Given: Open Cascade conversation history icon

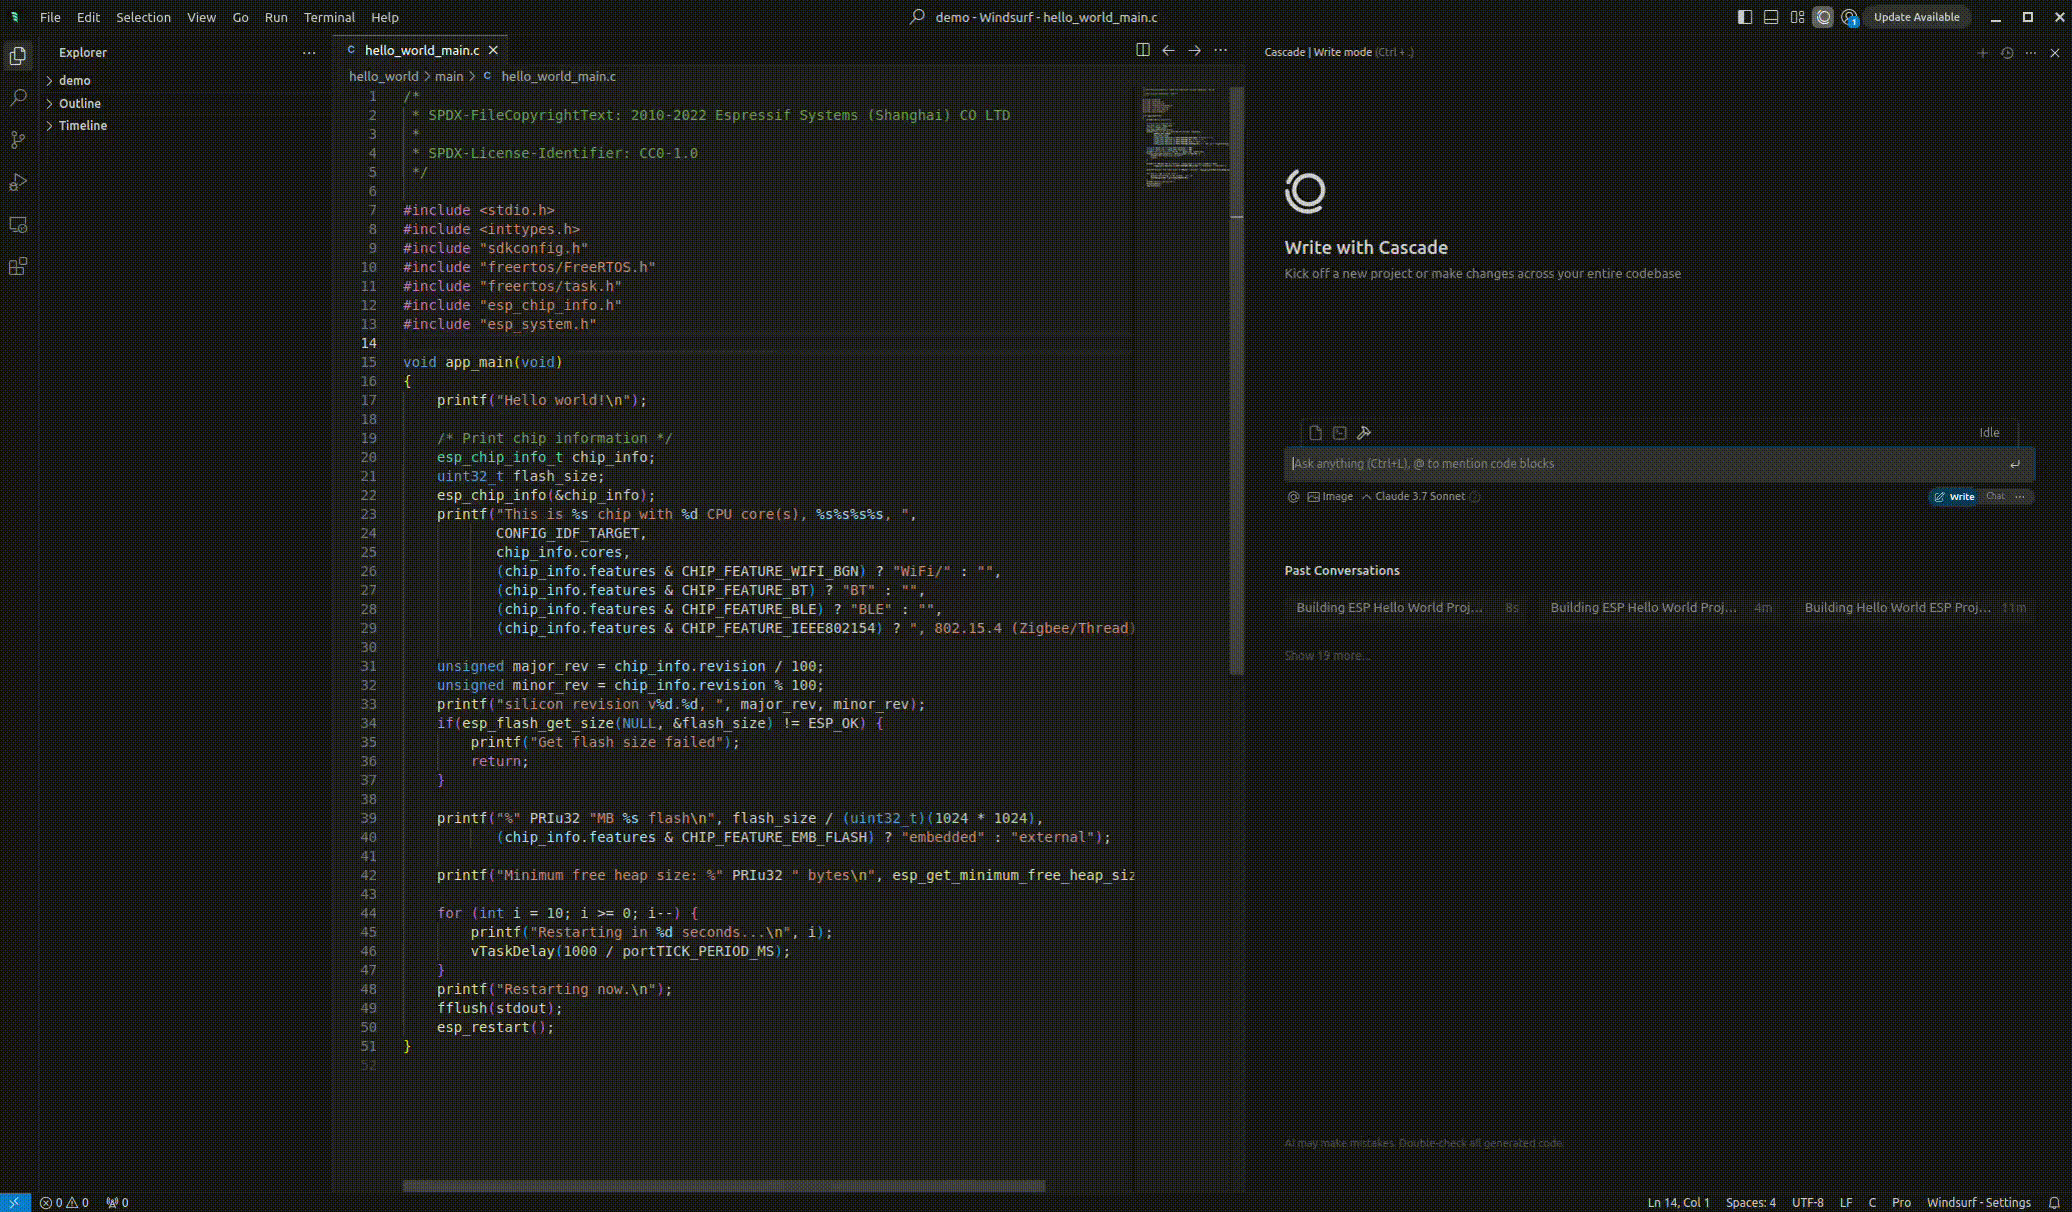Looking at the screenshot, I should pyautogui.click(x=2006, y=53).
